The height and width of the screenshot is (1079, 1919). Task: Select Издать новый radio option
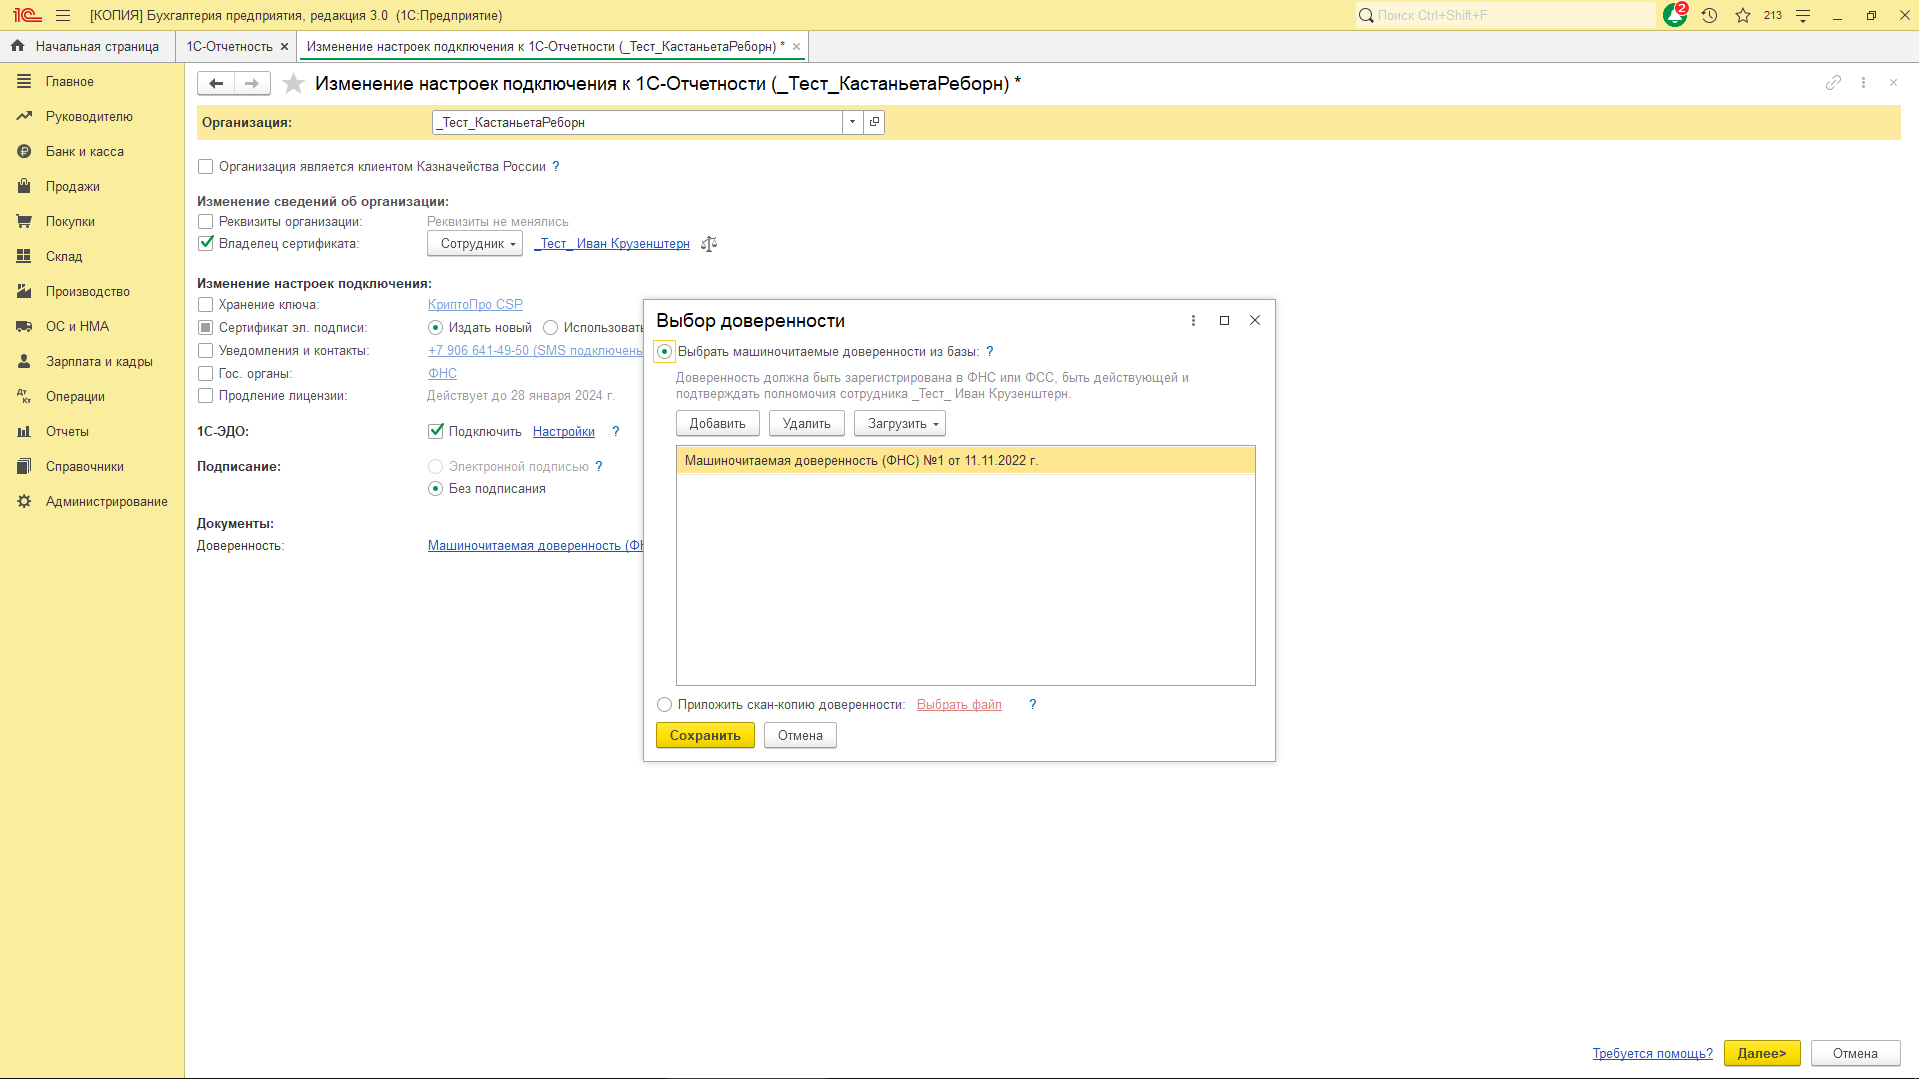[x=435, y=328]
